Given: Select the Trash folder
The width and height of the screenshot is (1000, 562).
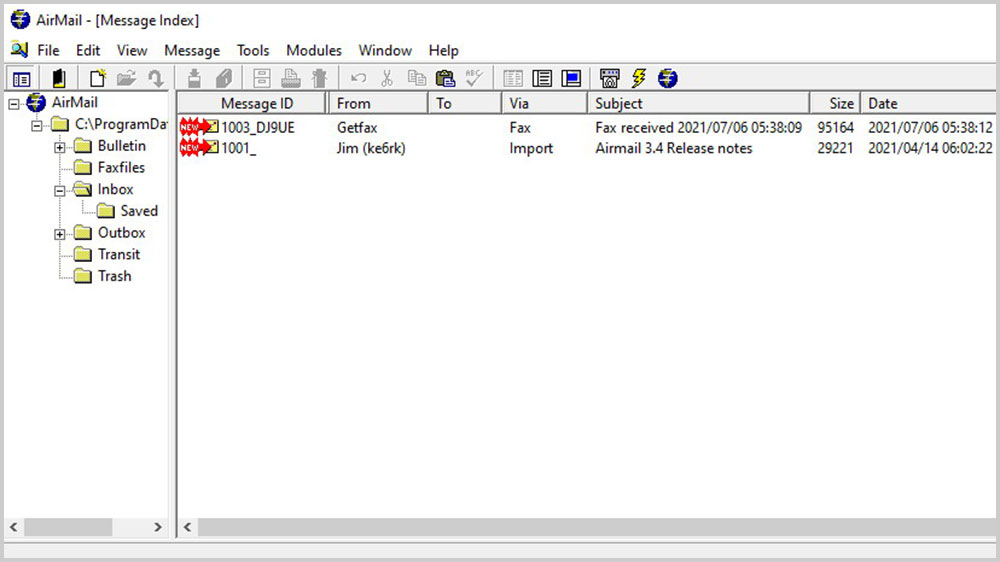Looking at the screenshot, I should [x=114, y=276].
